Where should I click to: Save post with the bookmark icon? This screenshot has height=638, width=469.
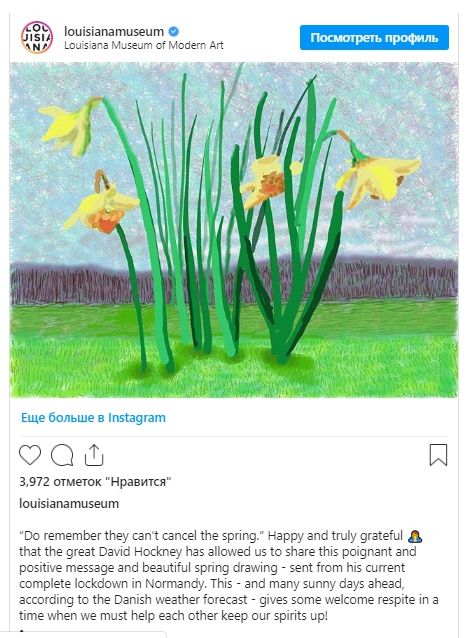pyautogui.click(x=438, y=455)
